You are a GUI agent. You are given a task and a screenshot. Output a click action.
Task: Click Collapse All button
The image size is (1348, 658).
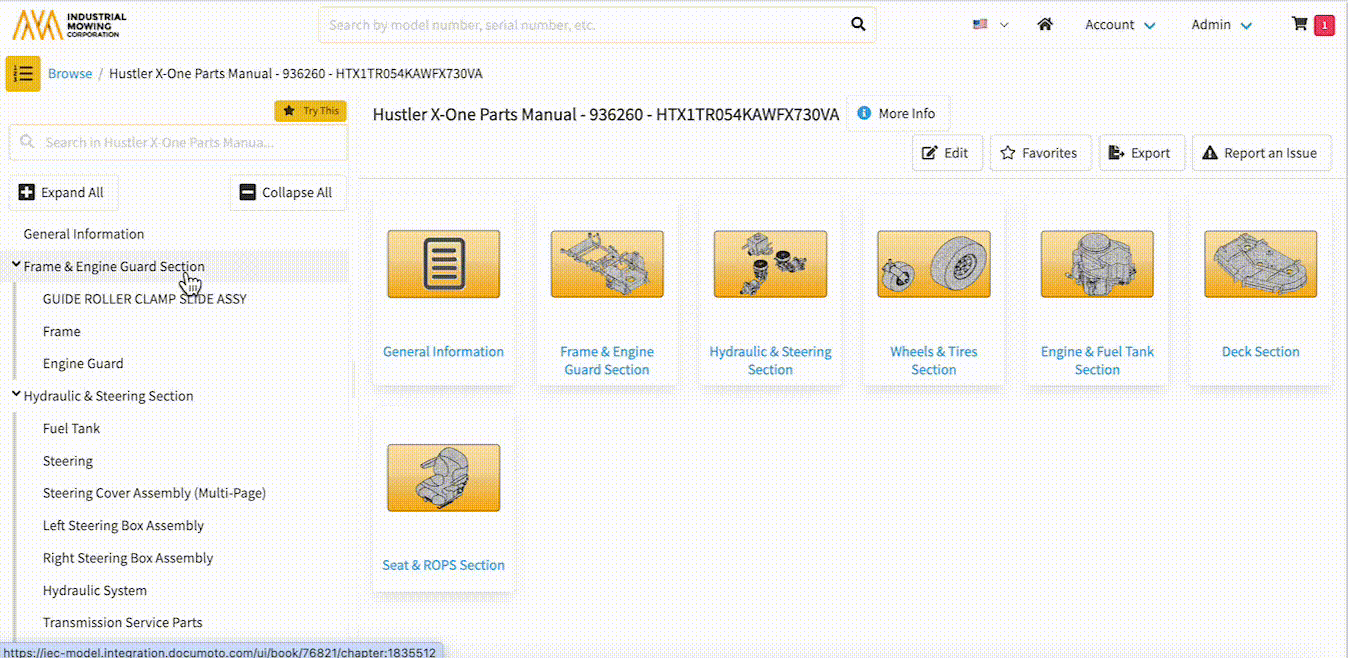pyautogui.click(x=287, y=193)
